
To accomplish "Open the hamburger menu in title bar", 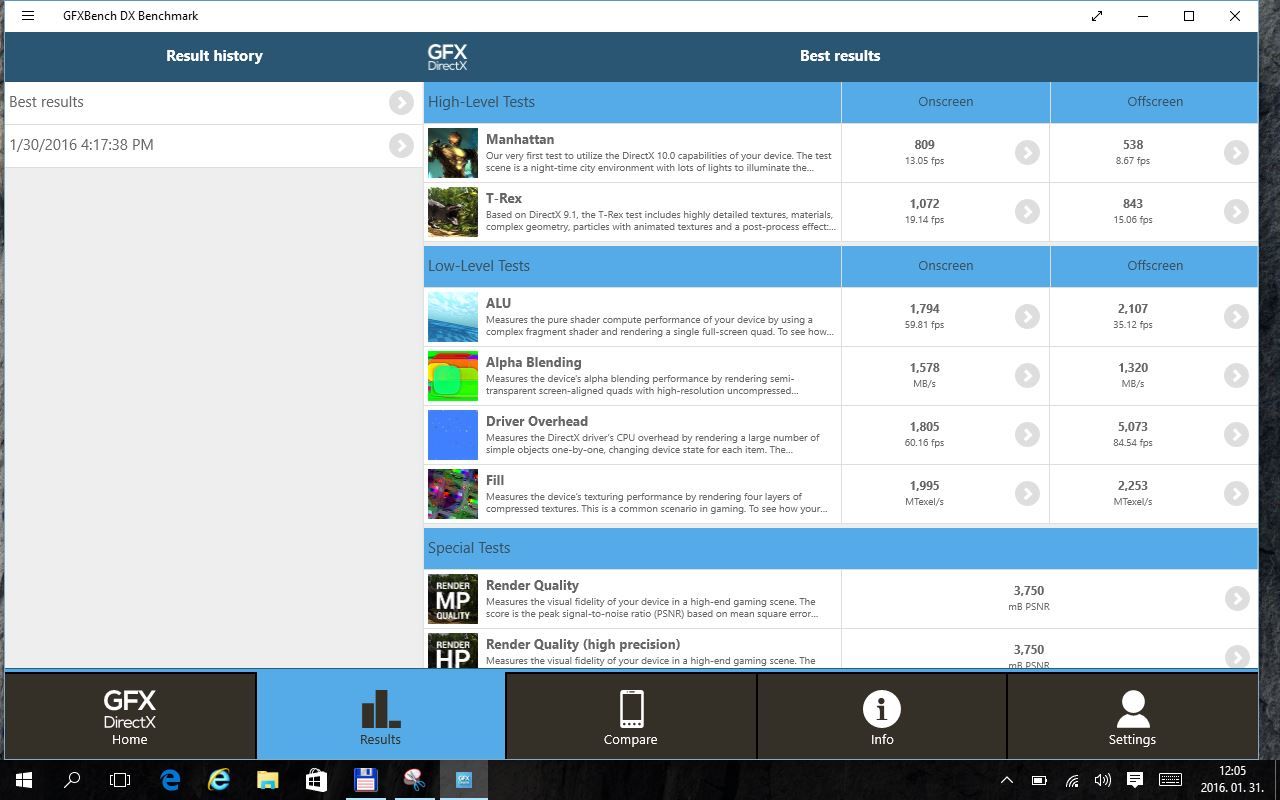I will tap(28, 16).
